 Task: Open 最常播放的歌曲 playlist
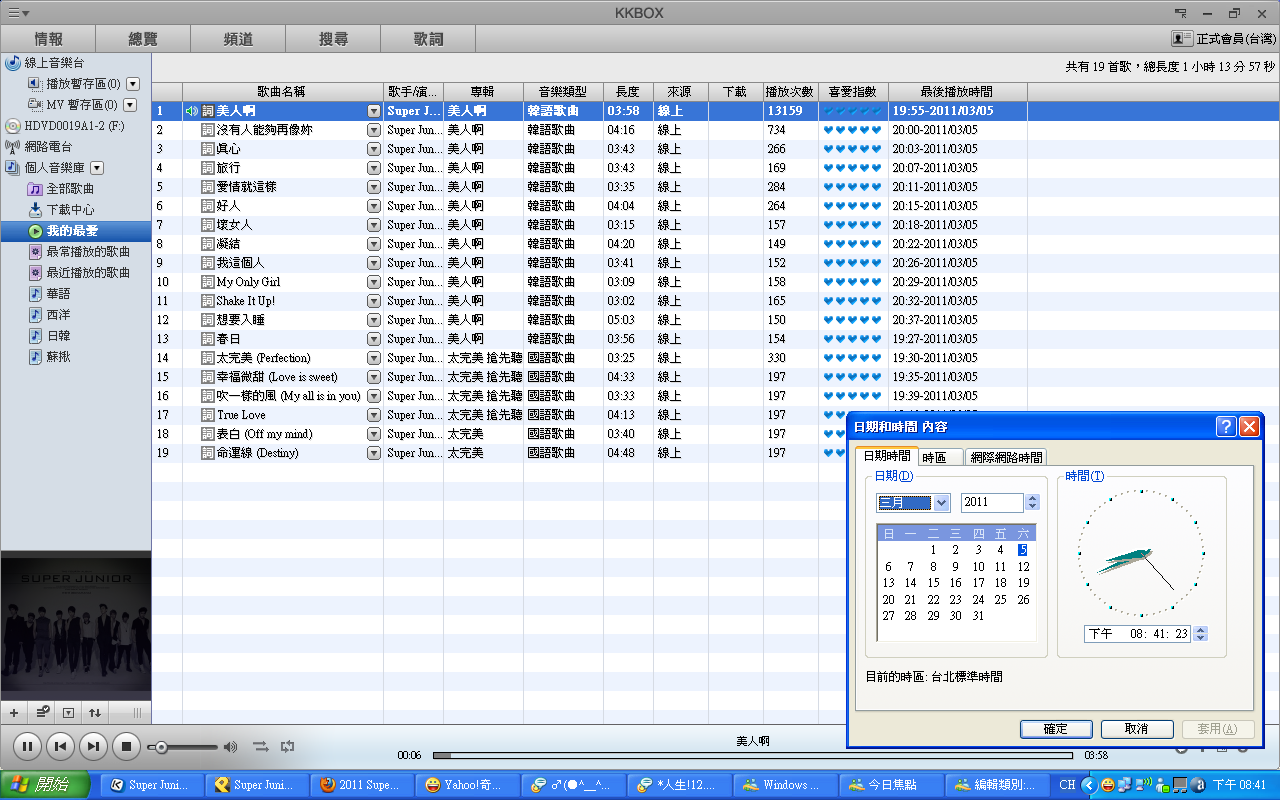coord(88,252)
